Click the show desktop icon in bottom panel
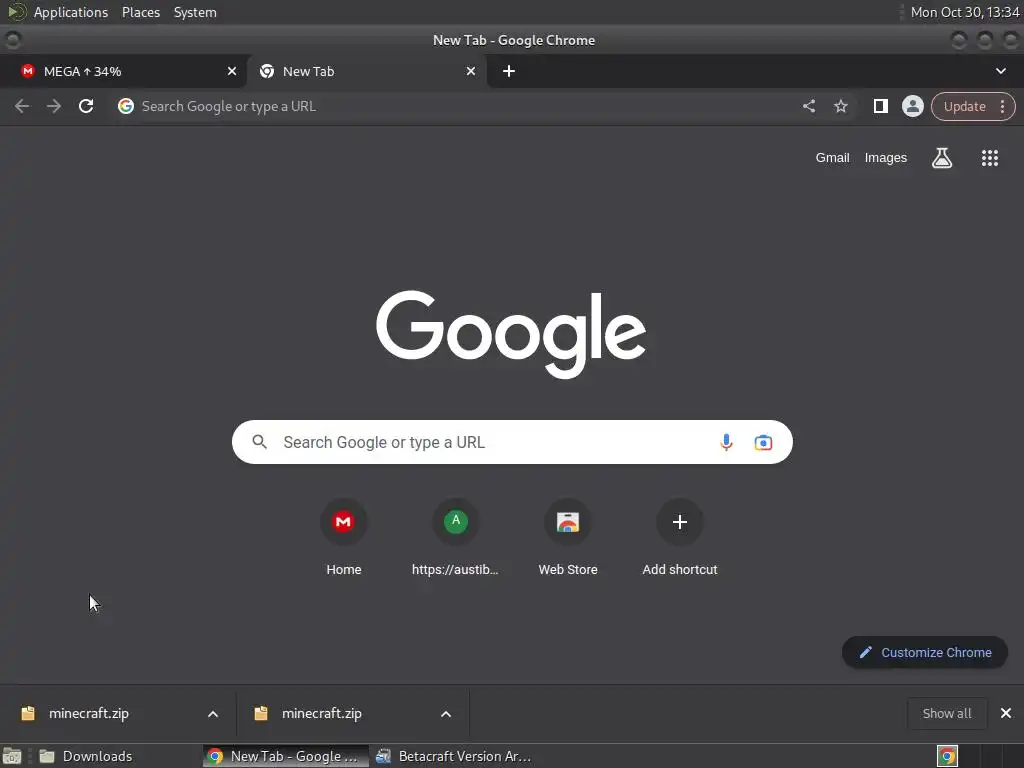Viewport: 1024px width, 768px height. coord(12,756)
